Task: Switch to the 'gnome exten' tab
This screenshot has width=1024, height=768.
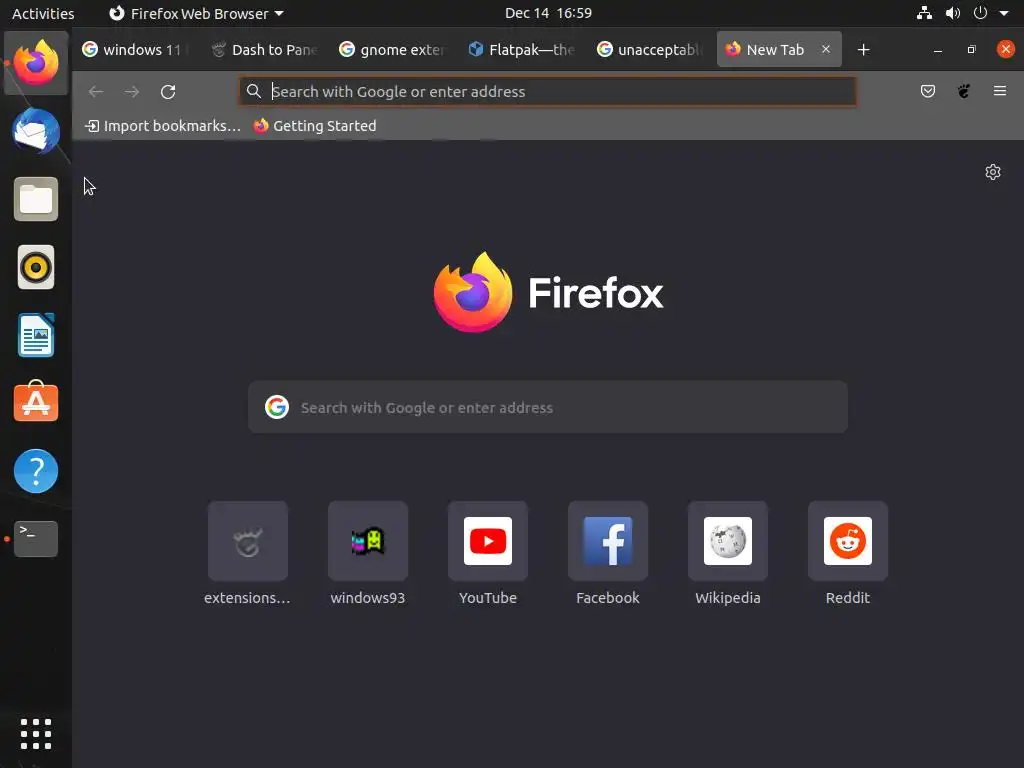Action: (x=394, y=50)
